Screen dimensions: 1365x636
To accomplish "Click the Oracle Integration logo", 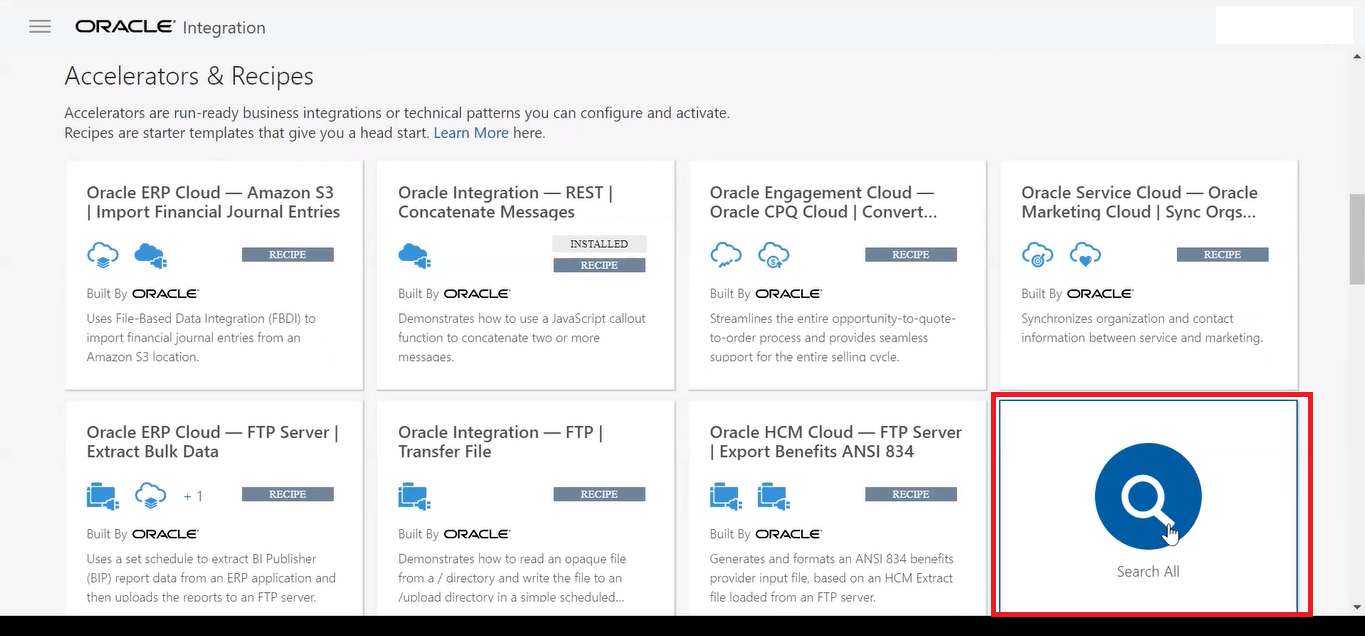I will 168,27.
